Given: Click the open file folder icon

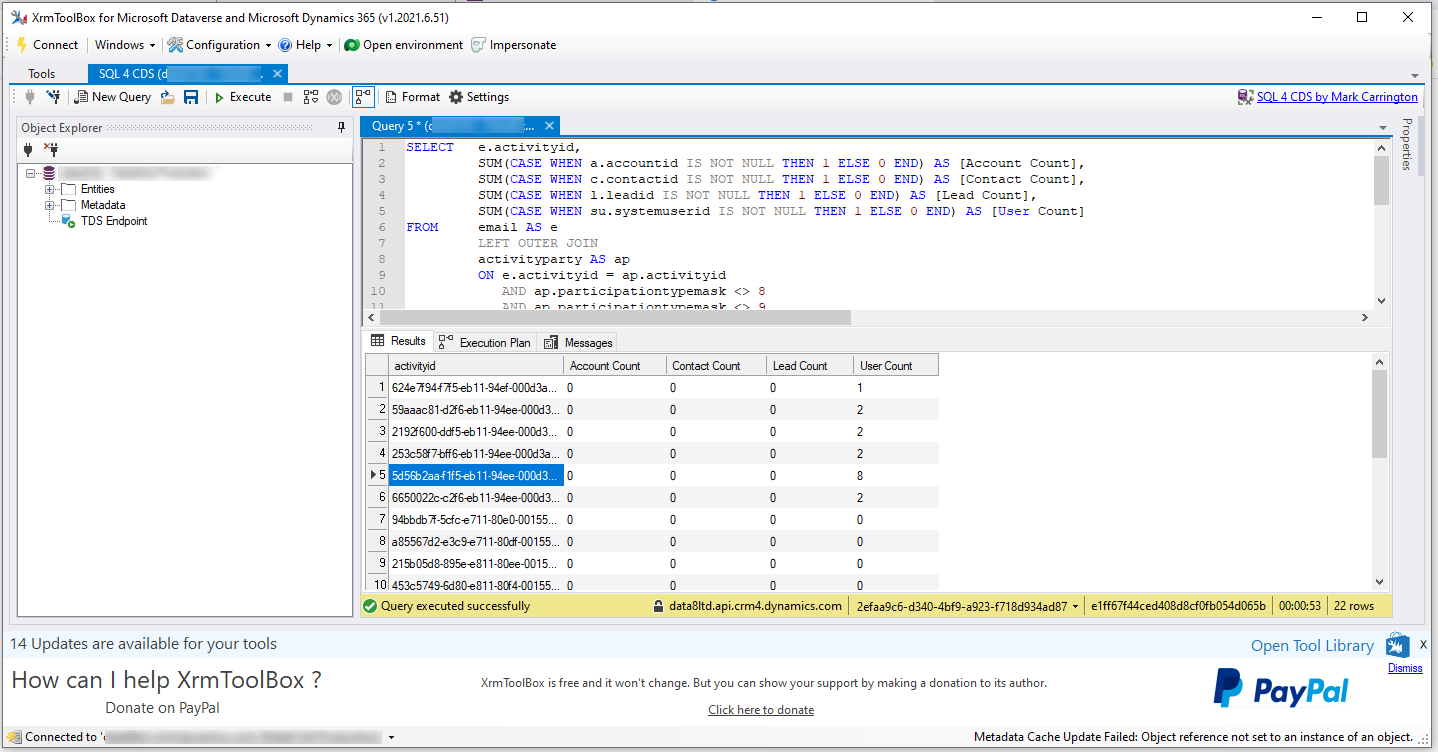Looking at the screenshot, I should (x=168, y=97).
